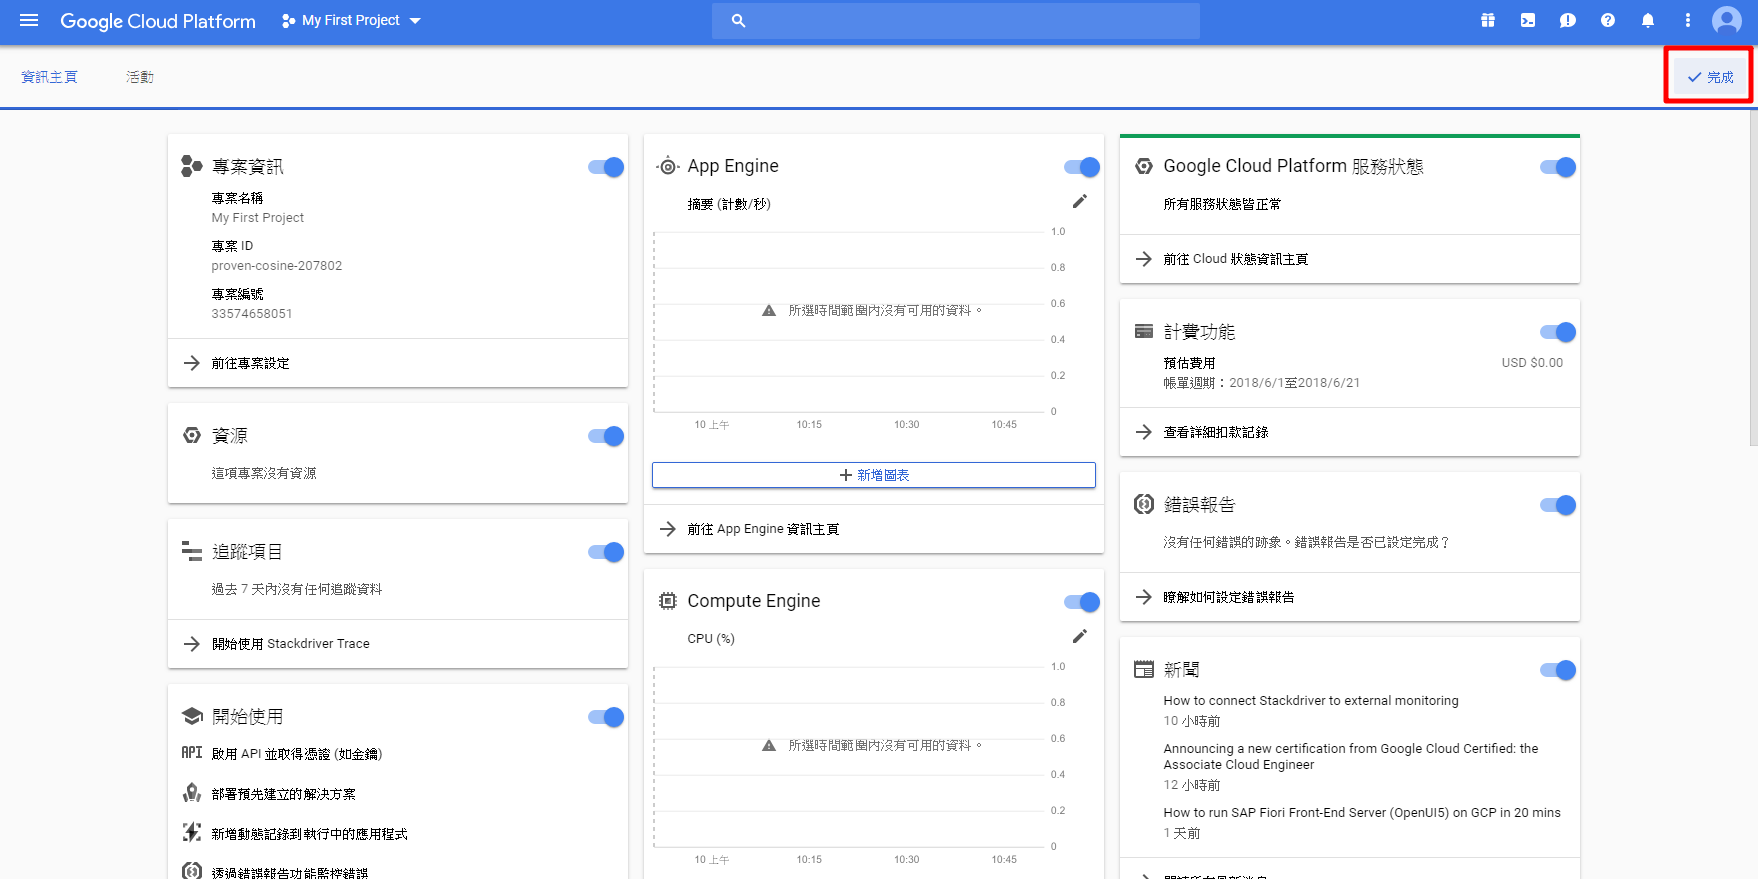Click the Google Cloud Platform 服務狀態 icon

click(x=1144, y=166)
